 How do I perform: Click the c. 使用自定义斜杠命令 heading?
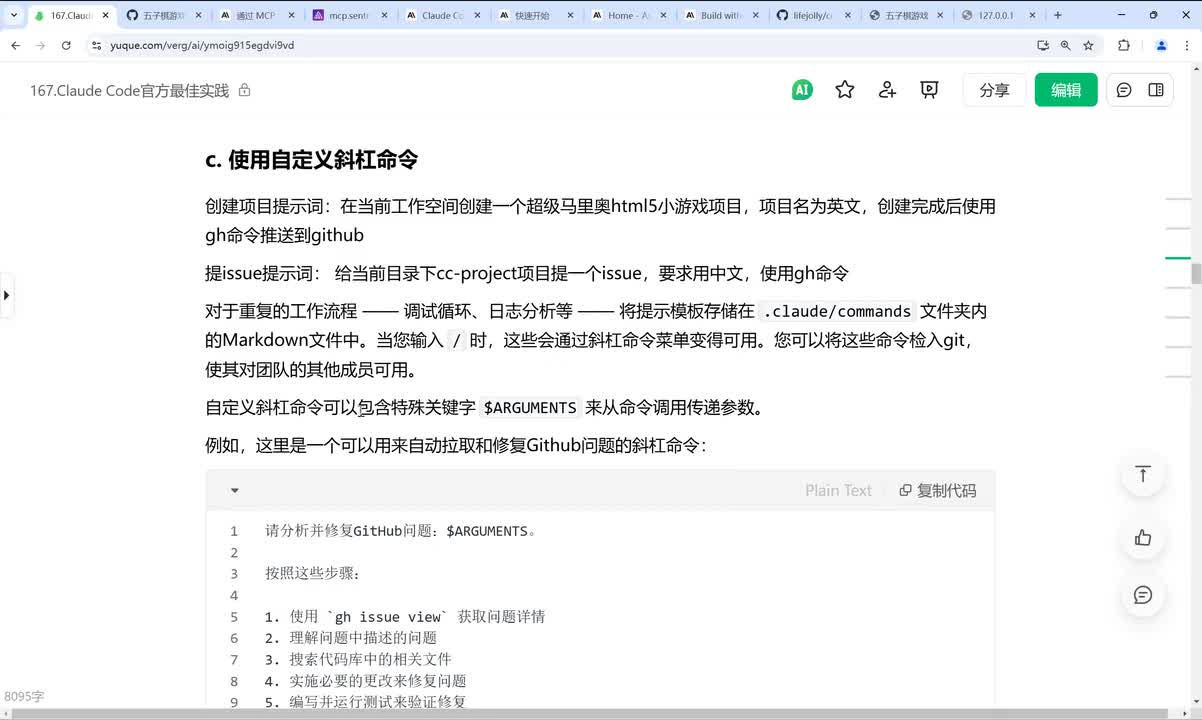[311, 159]
